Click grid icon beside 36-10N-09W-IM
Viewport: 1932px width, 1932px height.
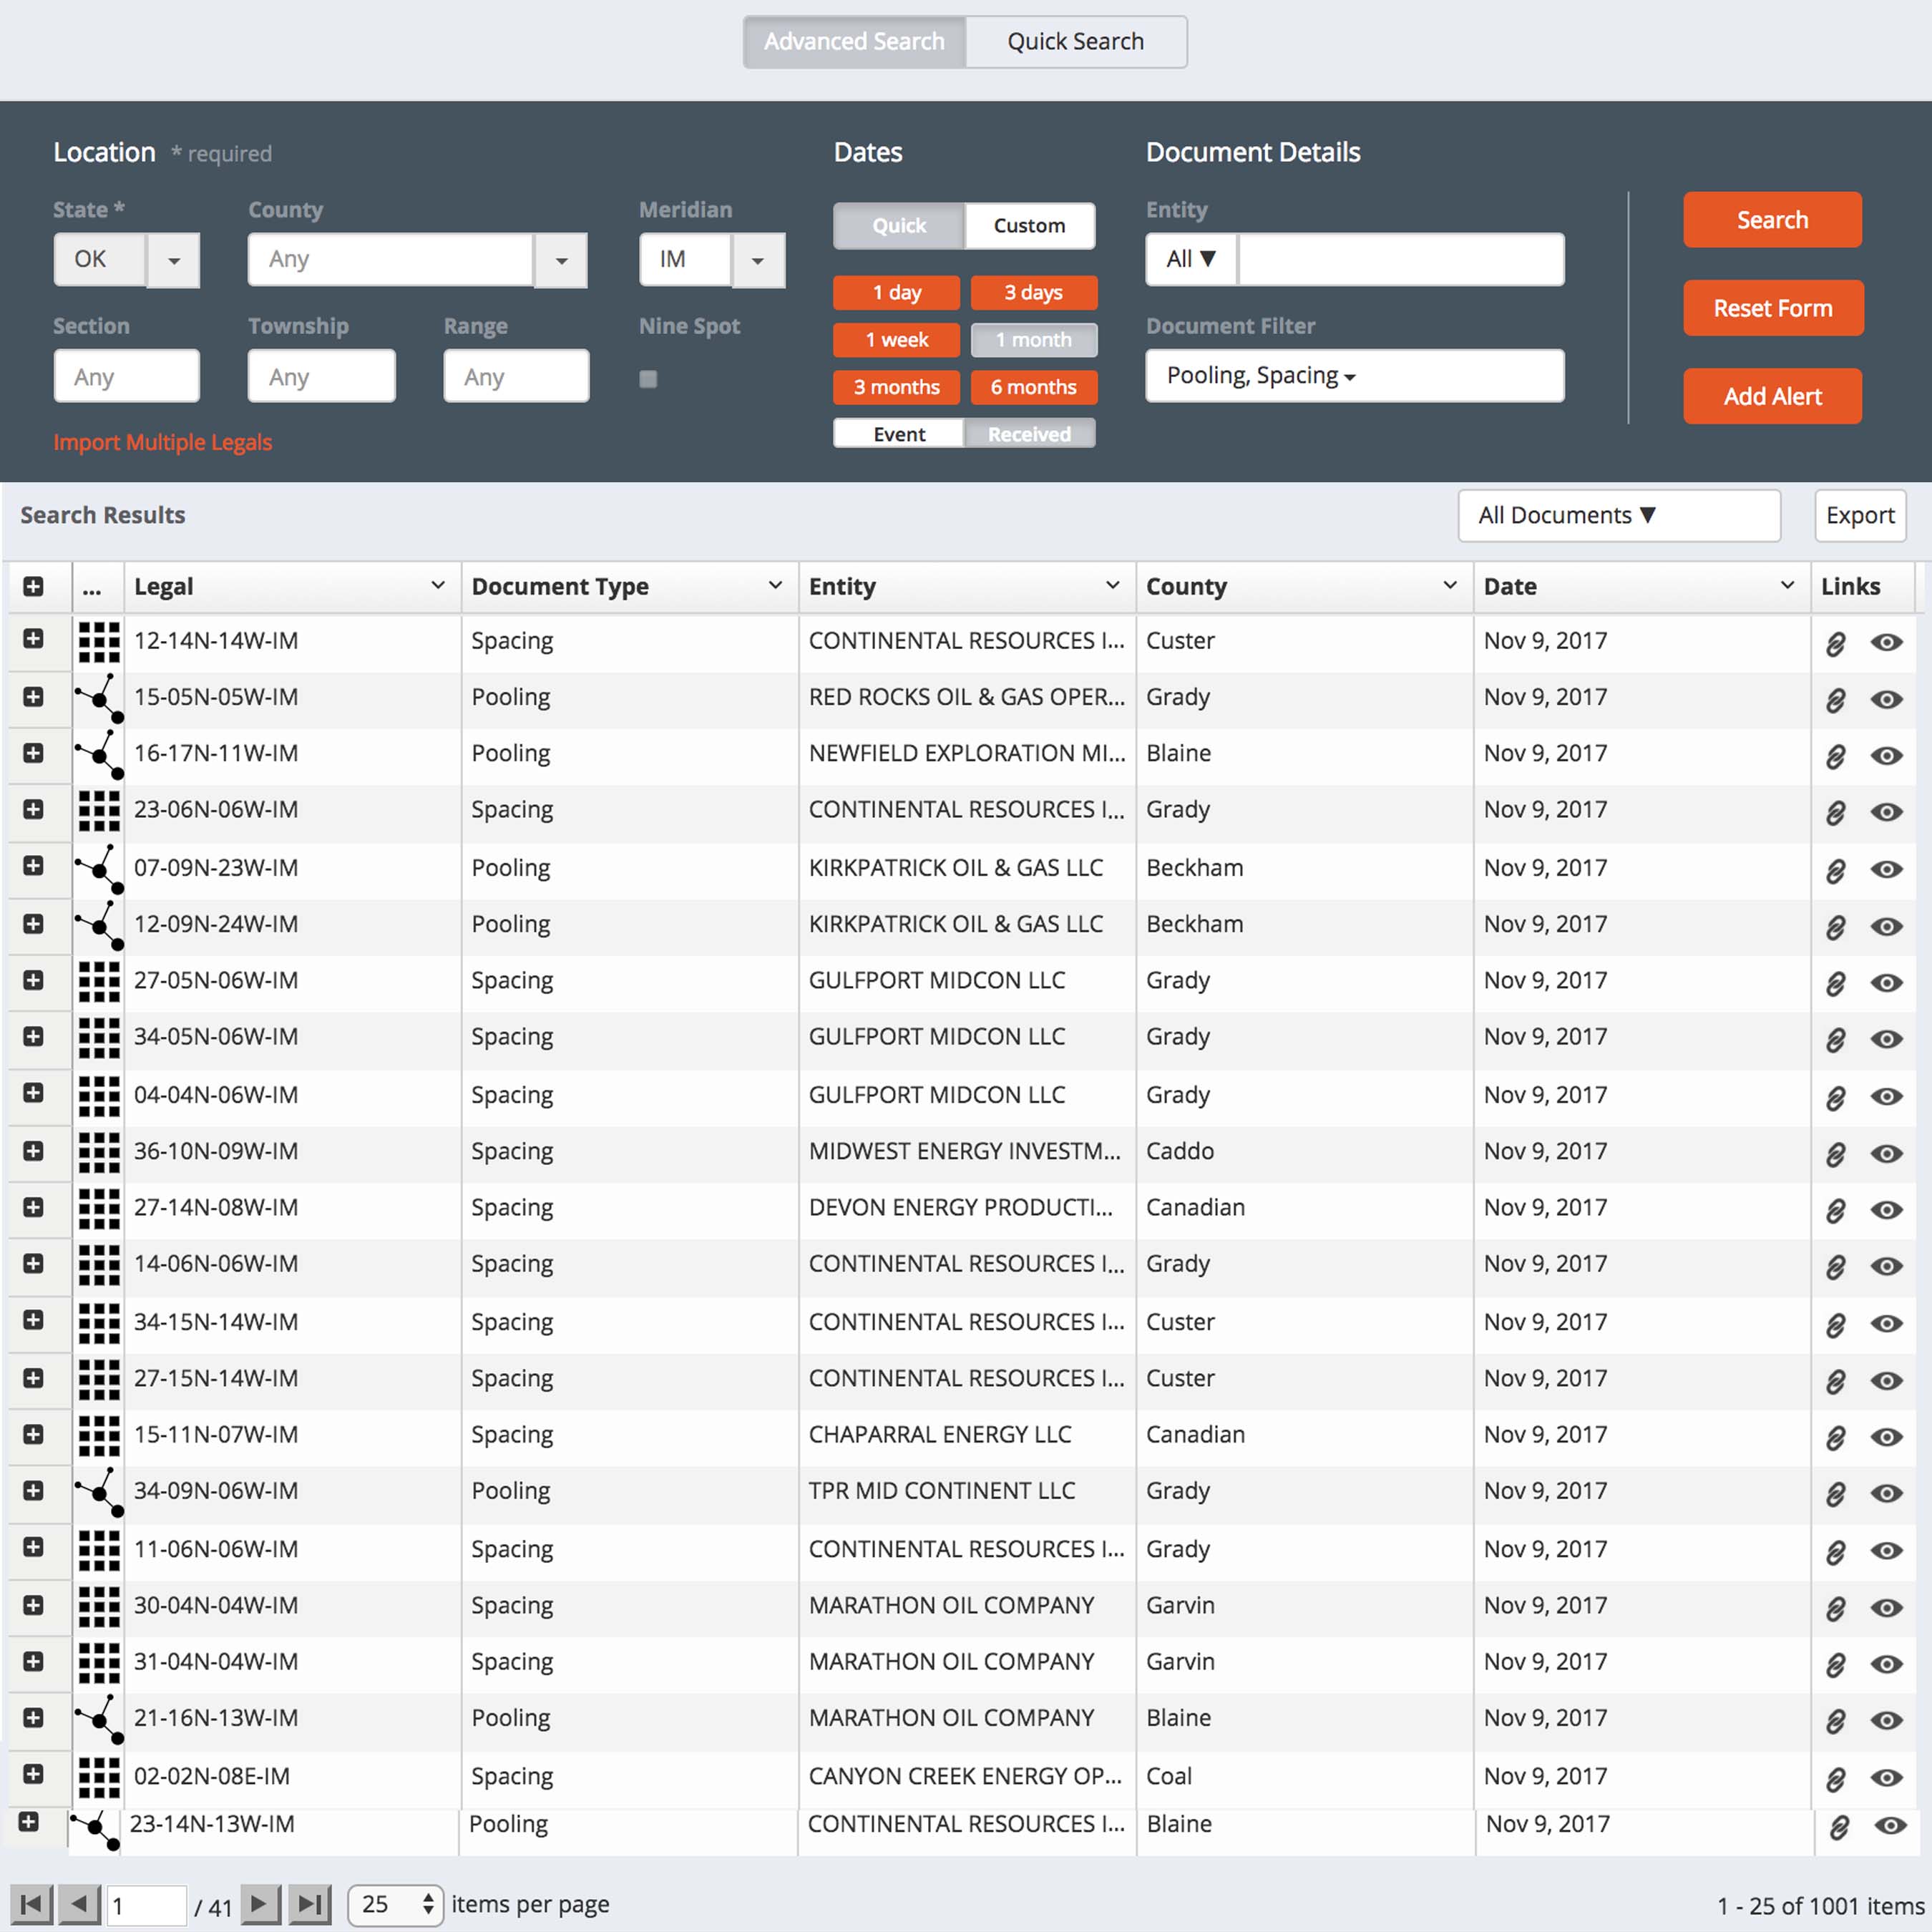coord(99,1152)
